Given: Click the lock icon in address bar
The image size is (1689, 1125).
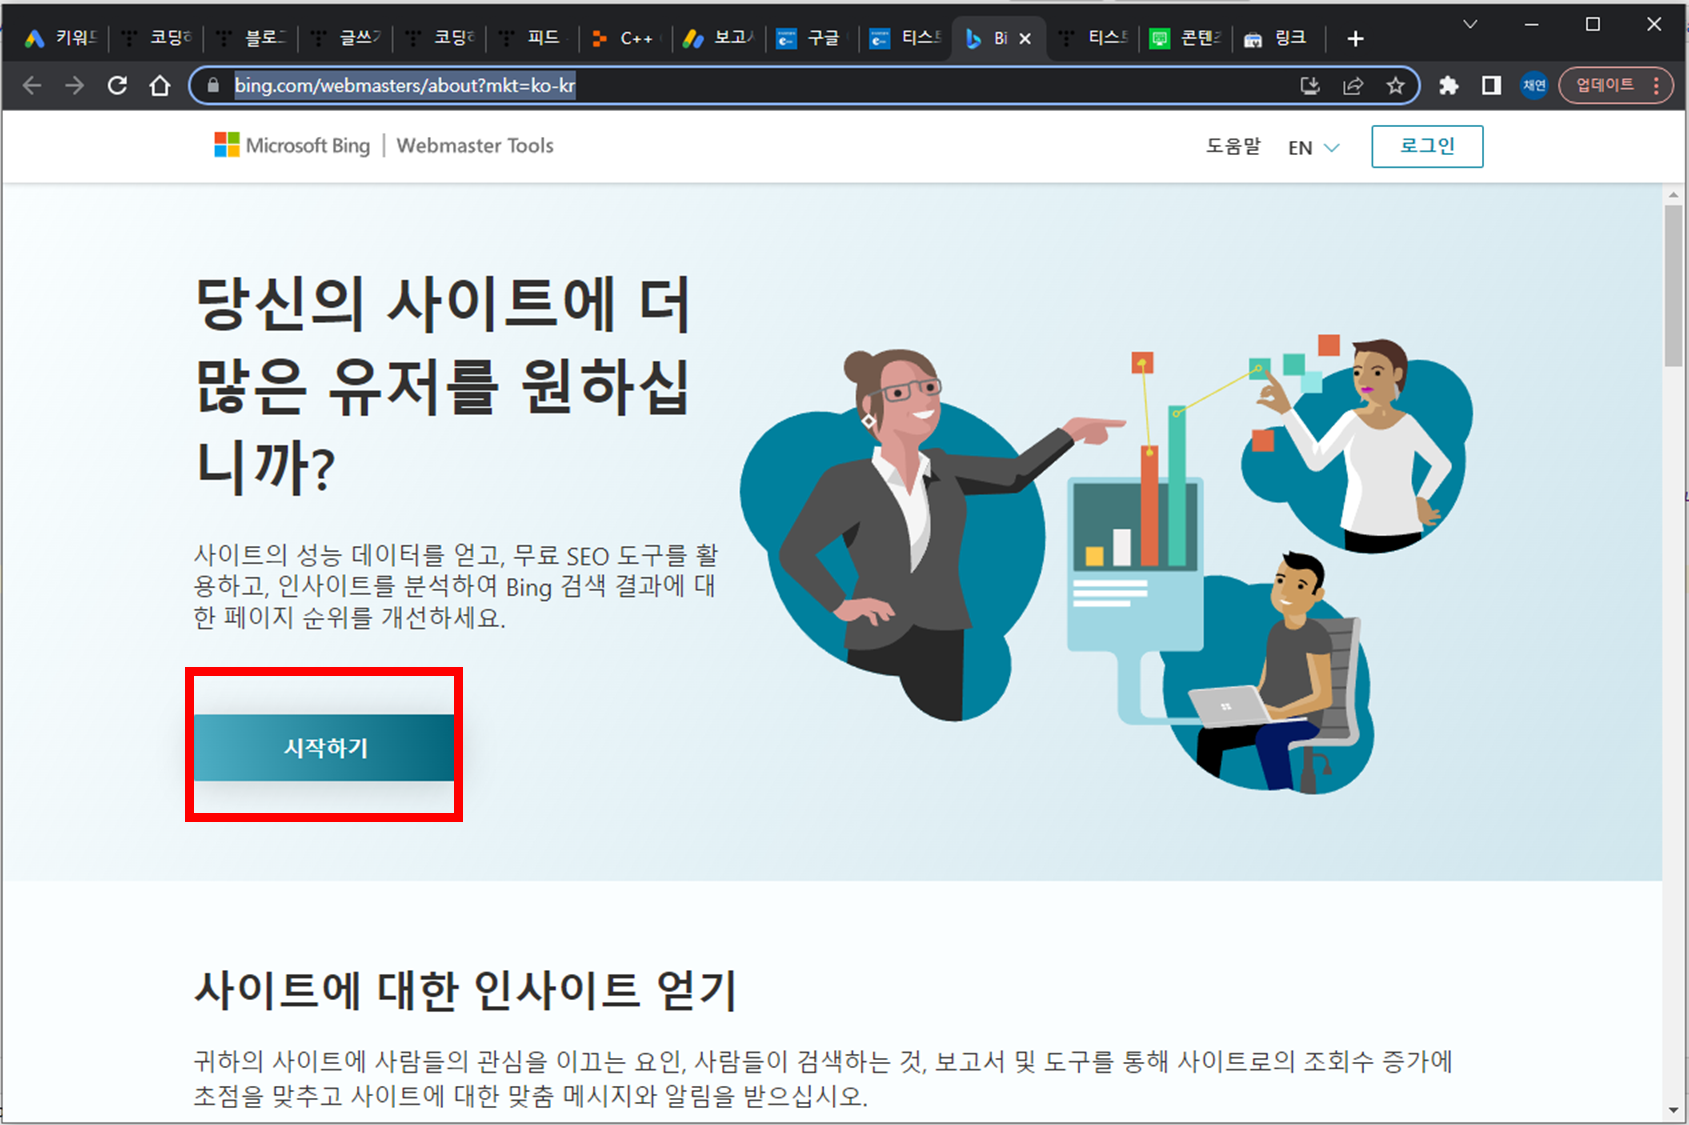Looking at the screenshot, I should point(213,86).
